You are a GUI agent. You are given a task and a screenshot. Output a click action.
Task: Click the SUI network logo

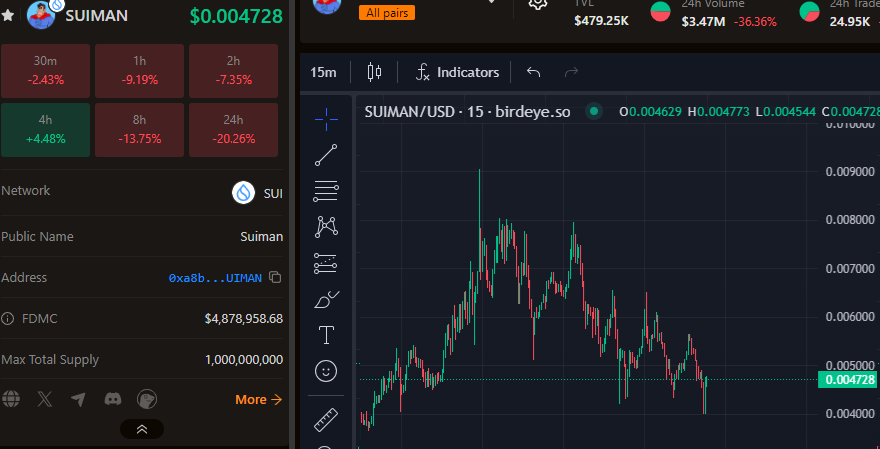(244, 193)
